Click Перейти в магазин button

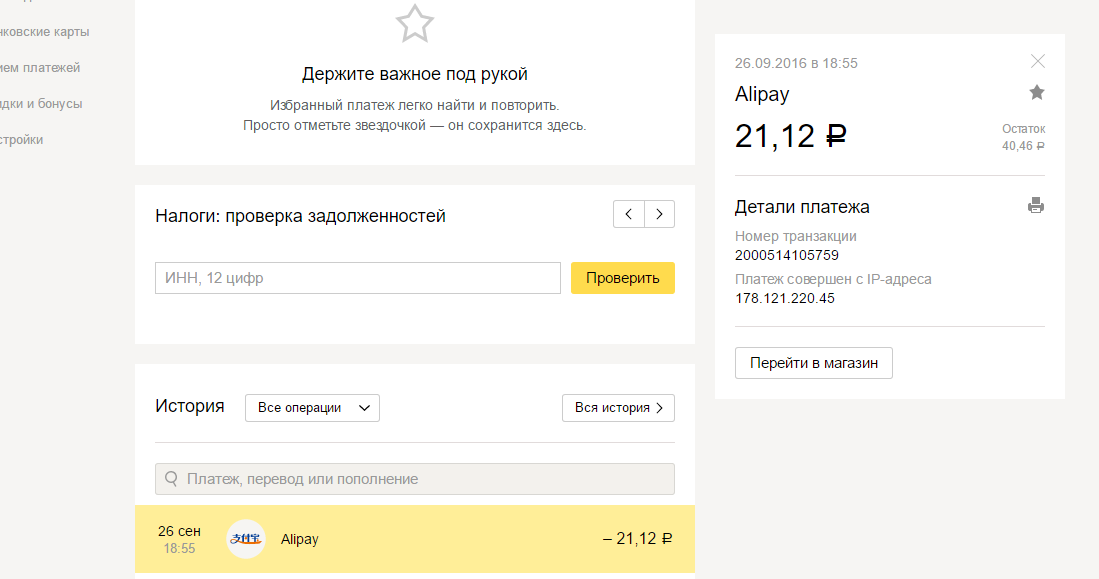(814, 363)
